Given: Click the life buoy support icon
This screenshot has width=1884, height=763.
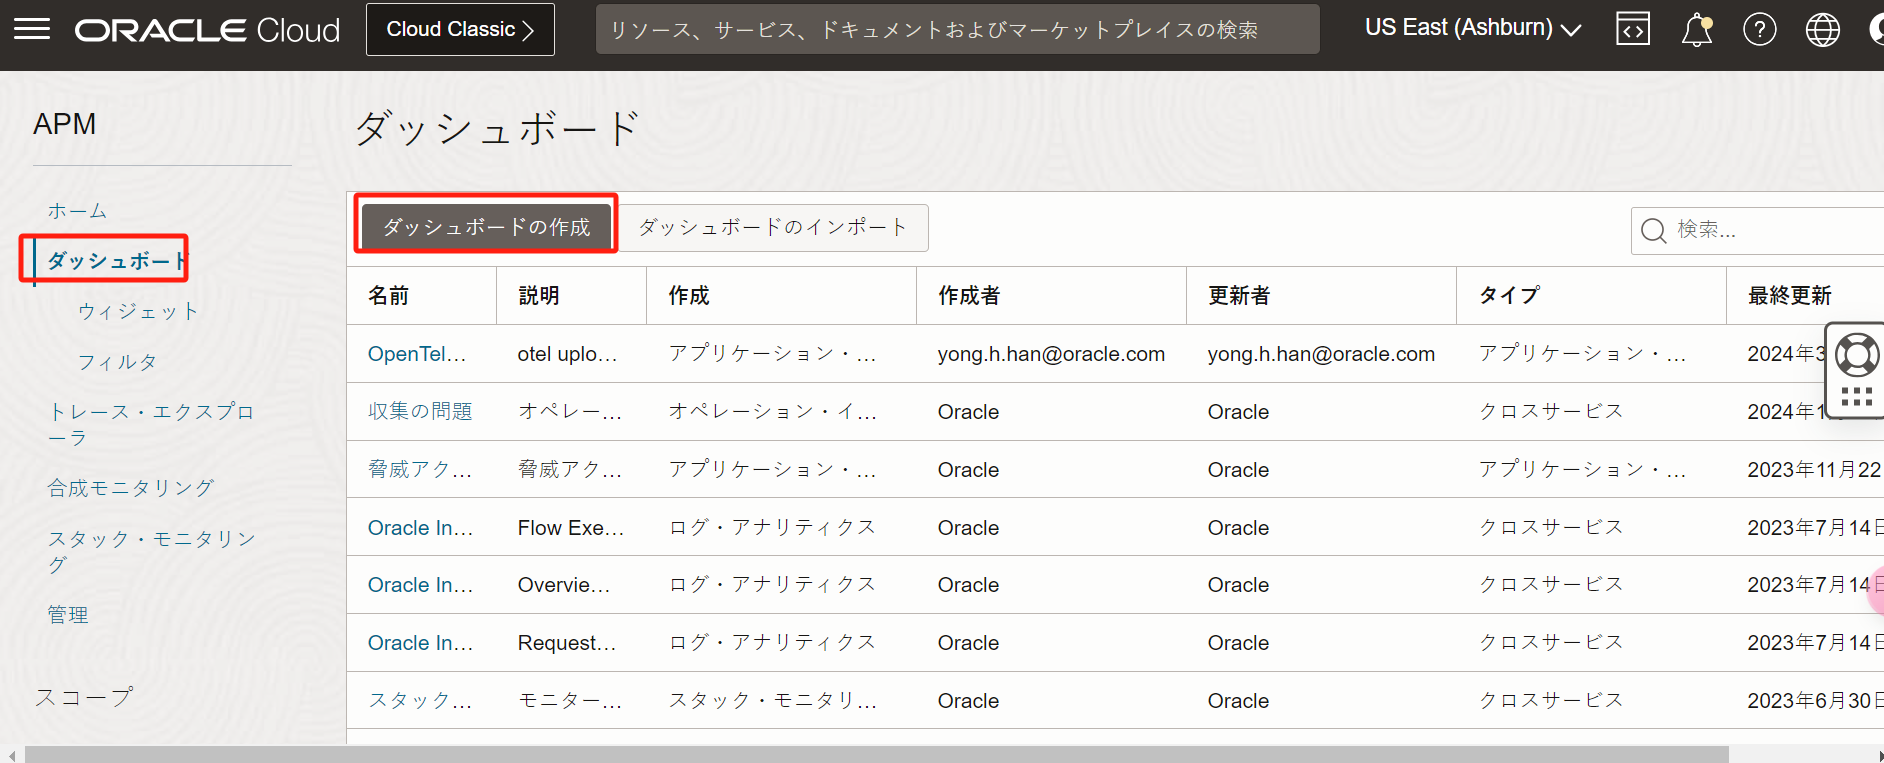Looking at the screenshot, I should click(1857, 355).
